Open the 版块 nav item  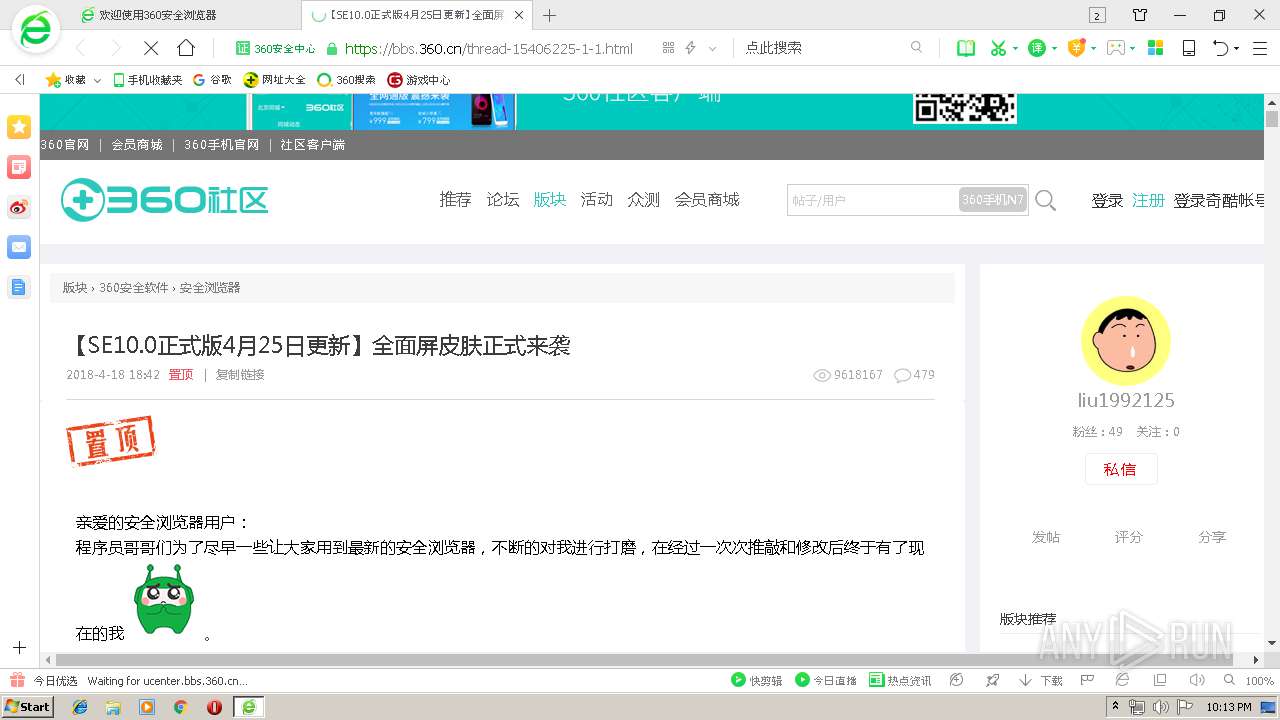550,200
